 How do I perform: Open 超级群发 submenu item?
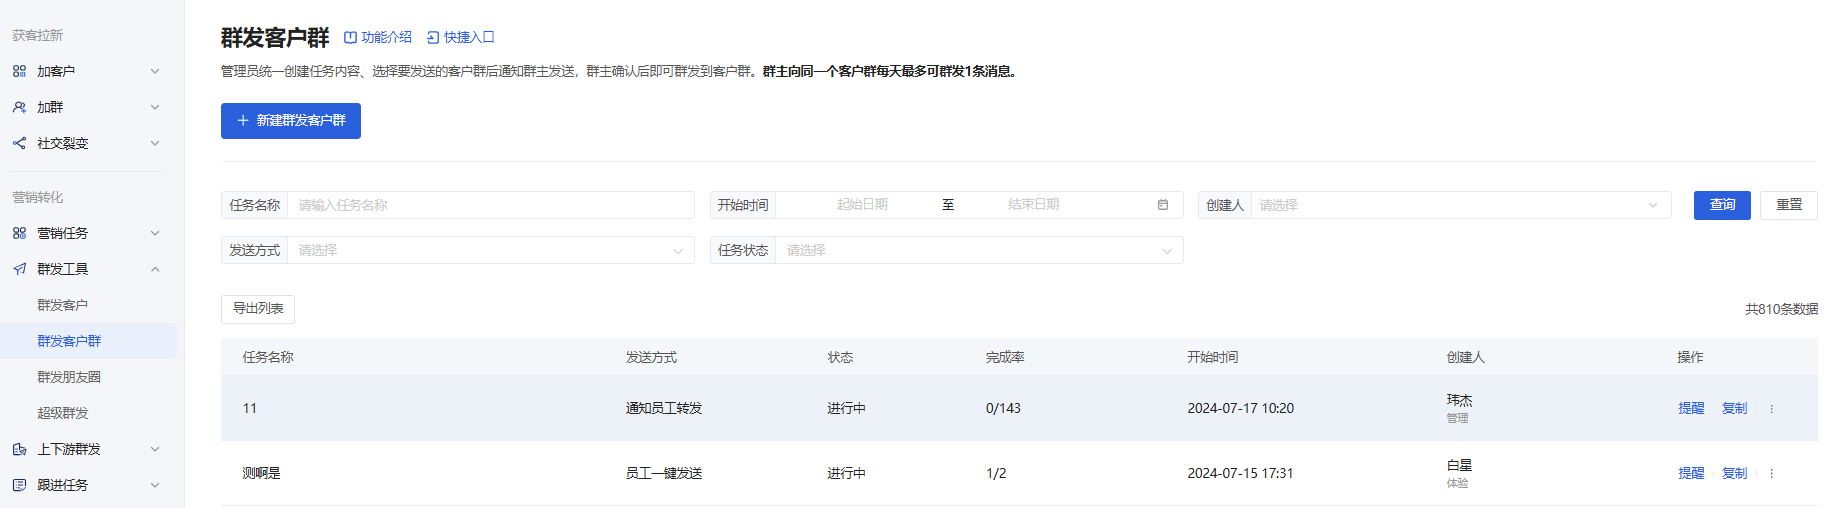(62, 413)
